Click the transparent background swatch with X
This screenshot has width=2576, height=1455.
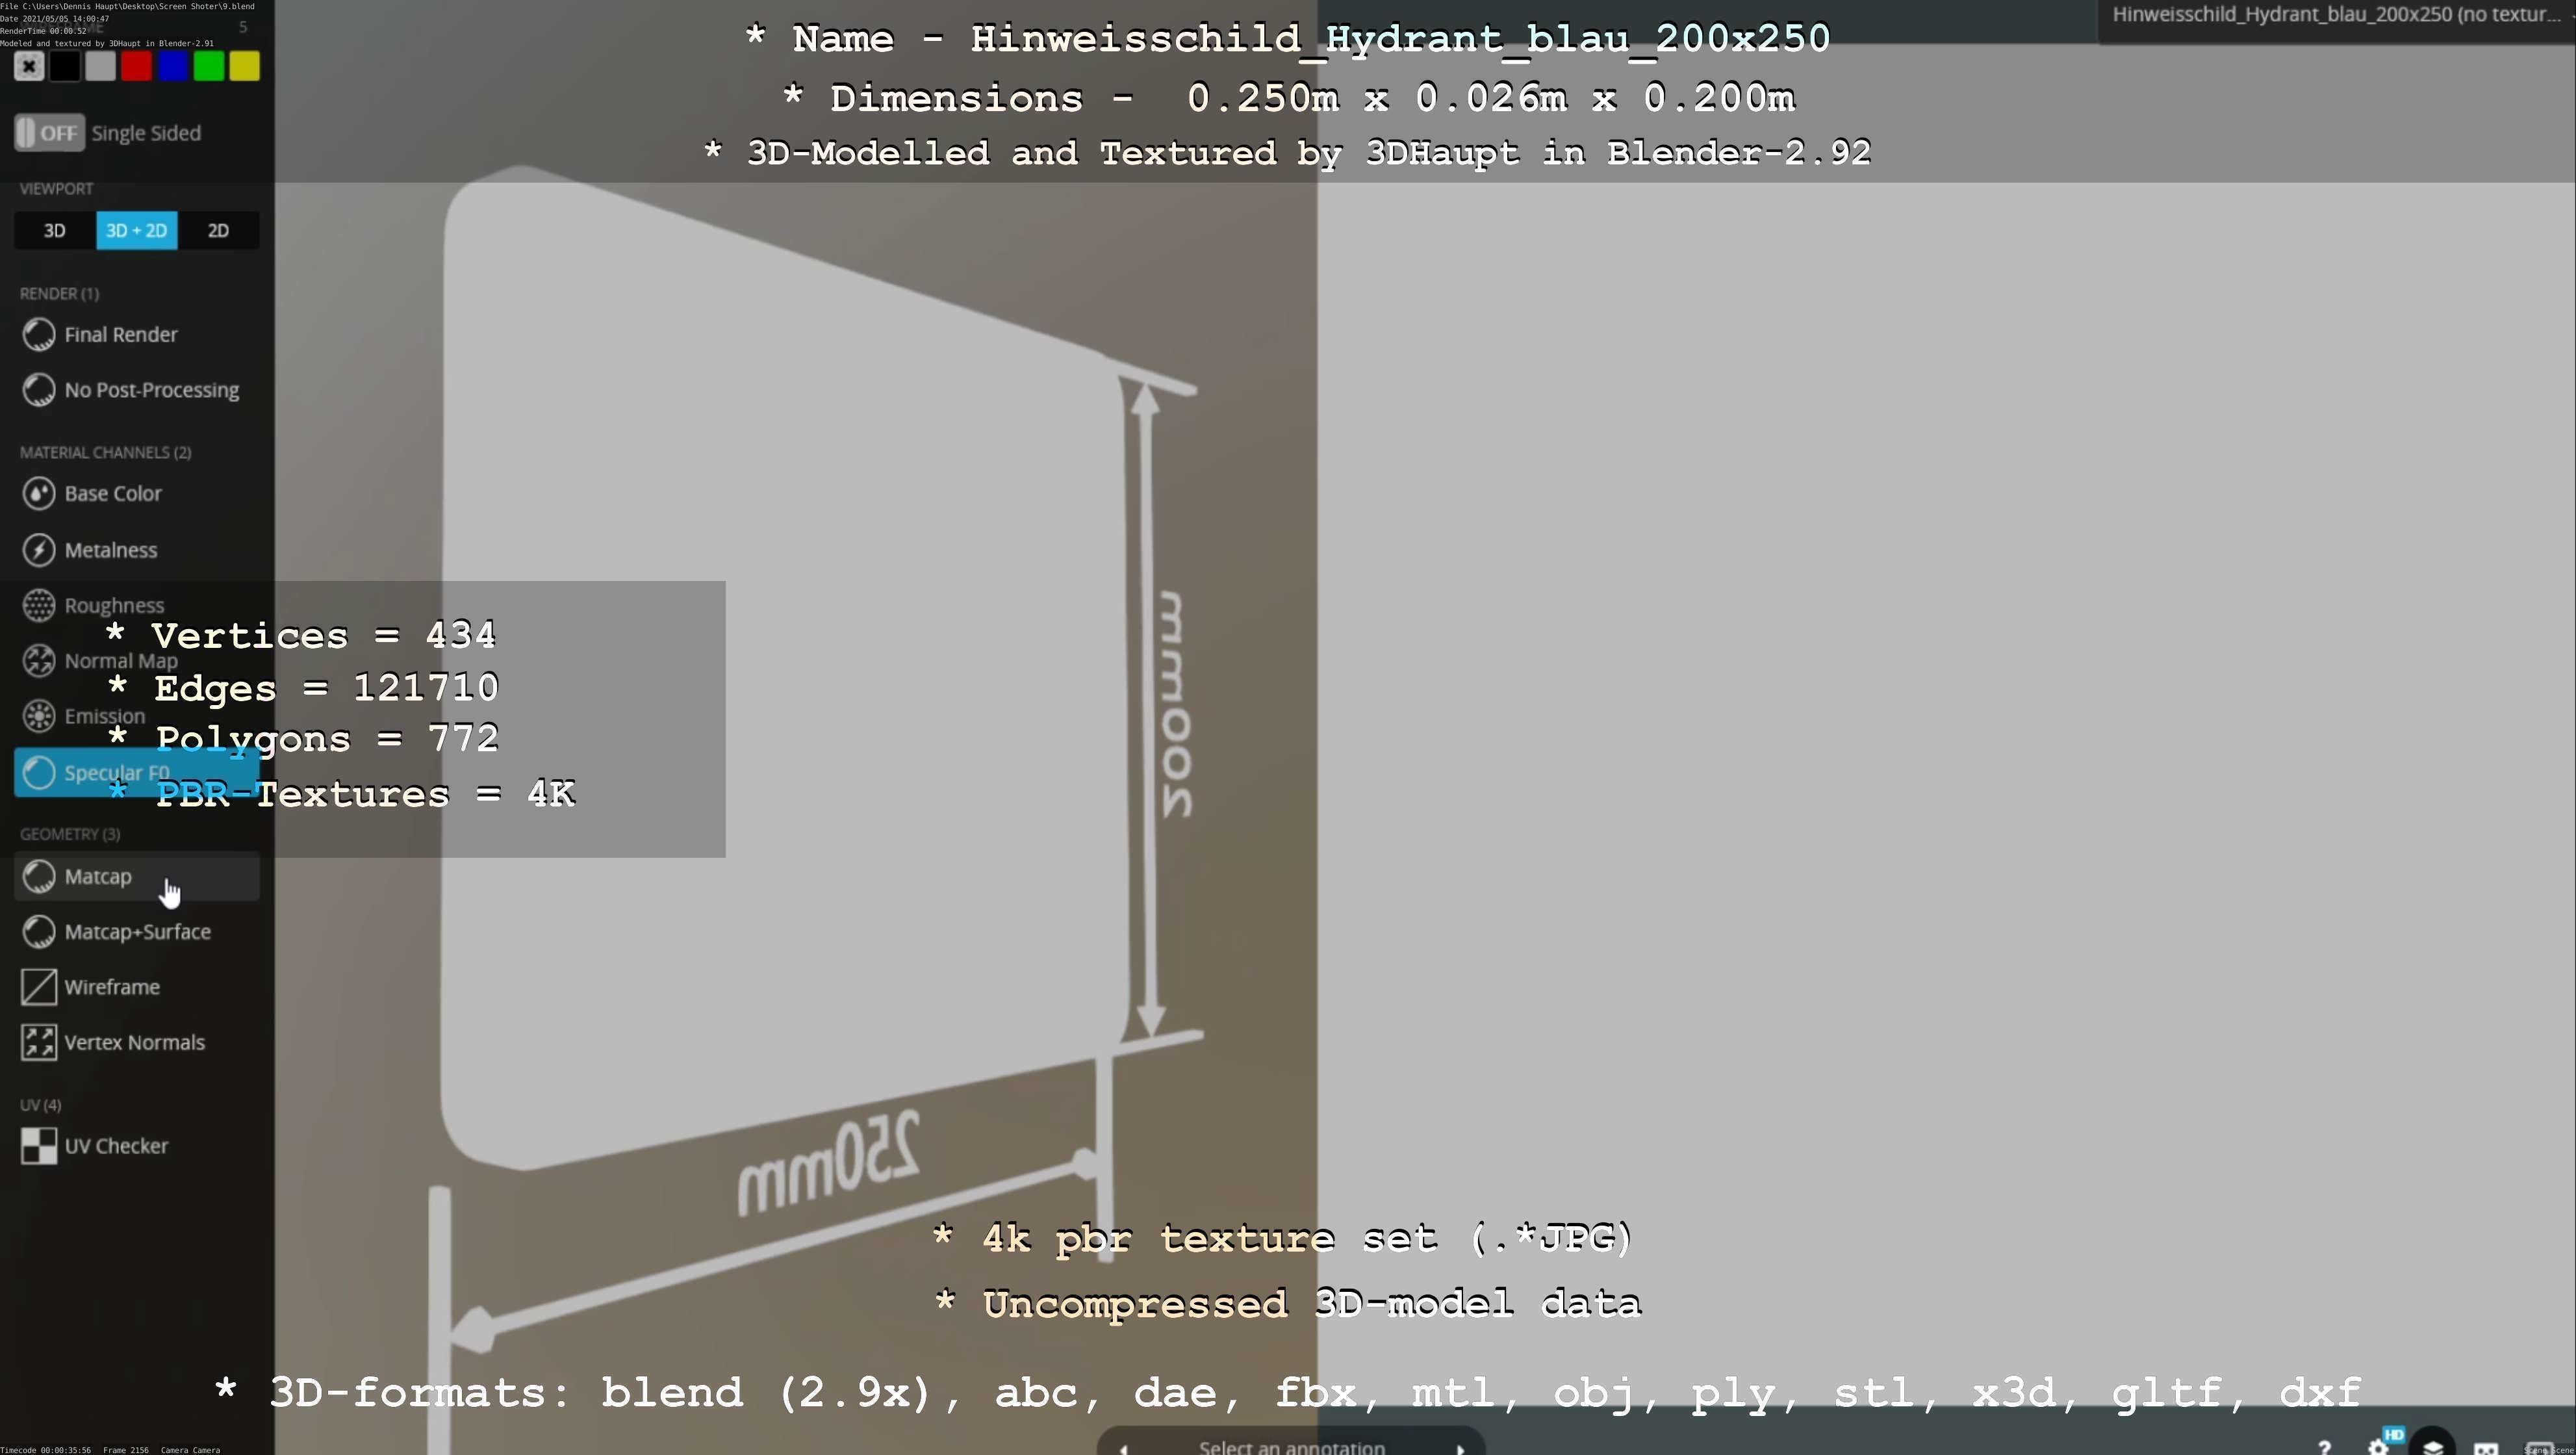point(29,67)
